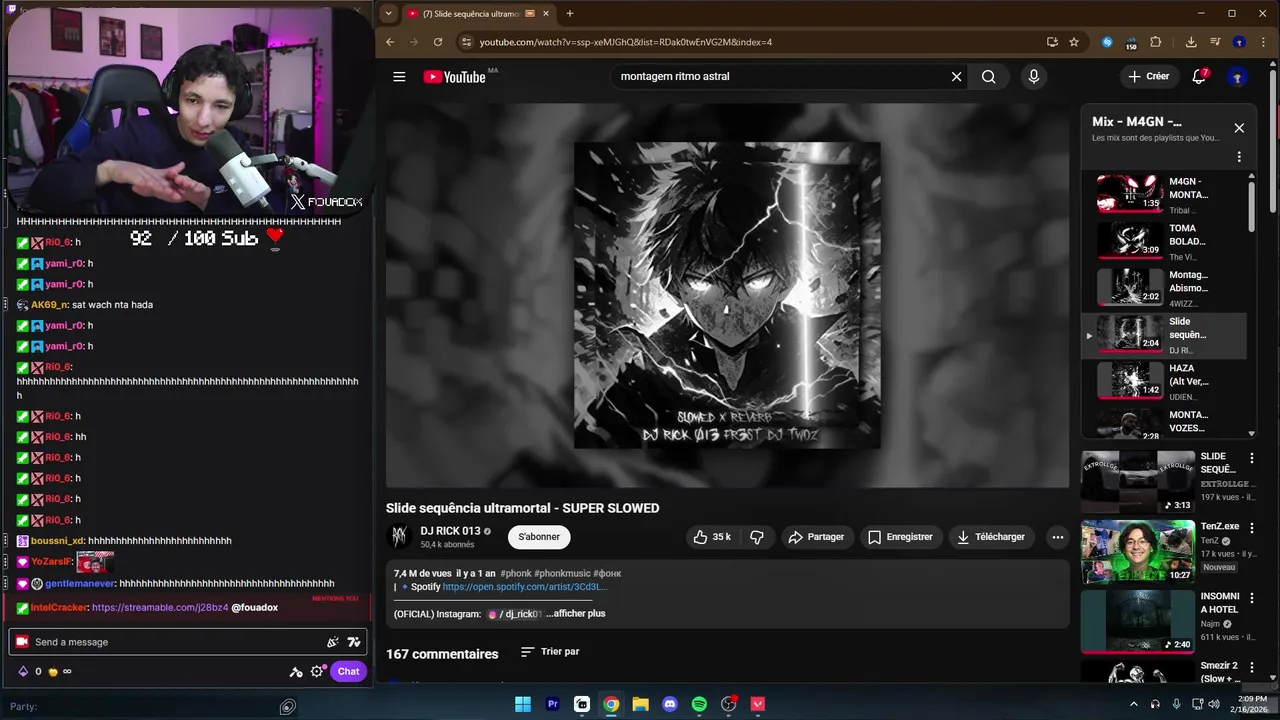Click the Enregistrer save button
1280x720 pixels.
pos(900,537)
